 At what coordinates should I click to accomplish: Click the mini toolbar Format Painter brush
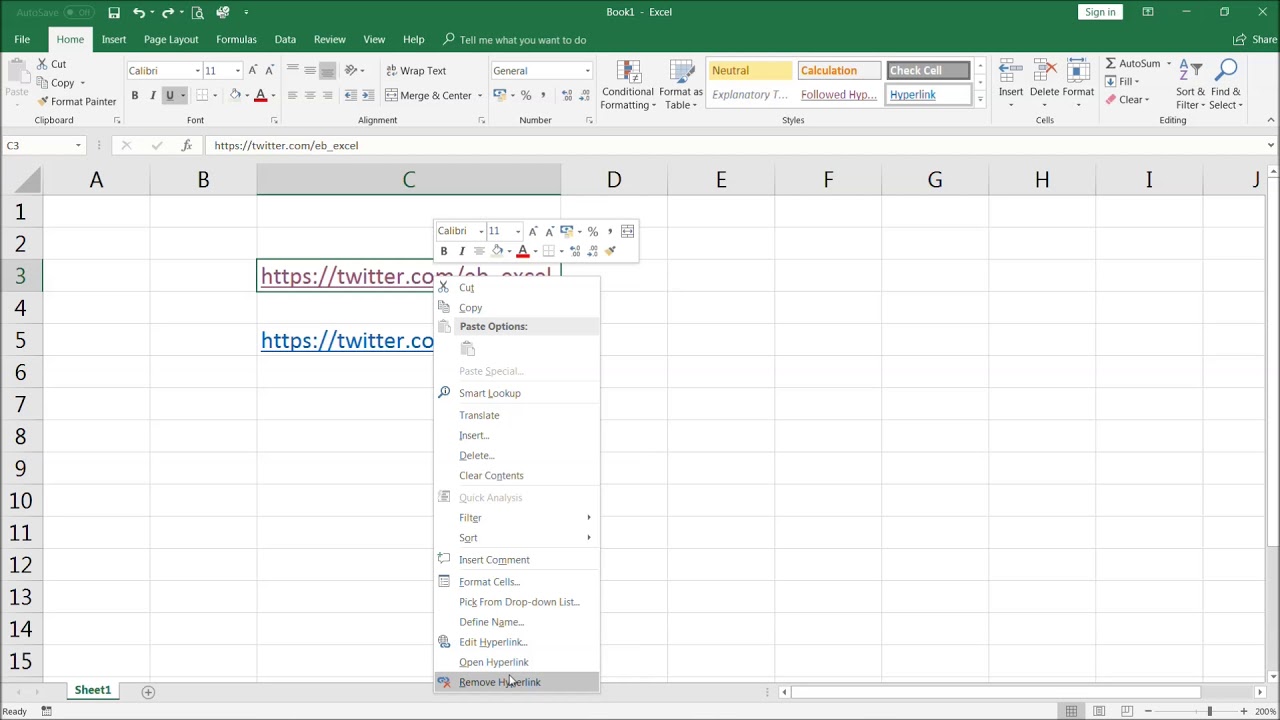click(610, 251)
